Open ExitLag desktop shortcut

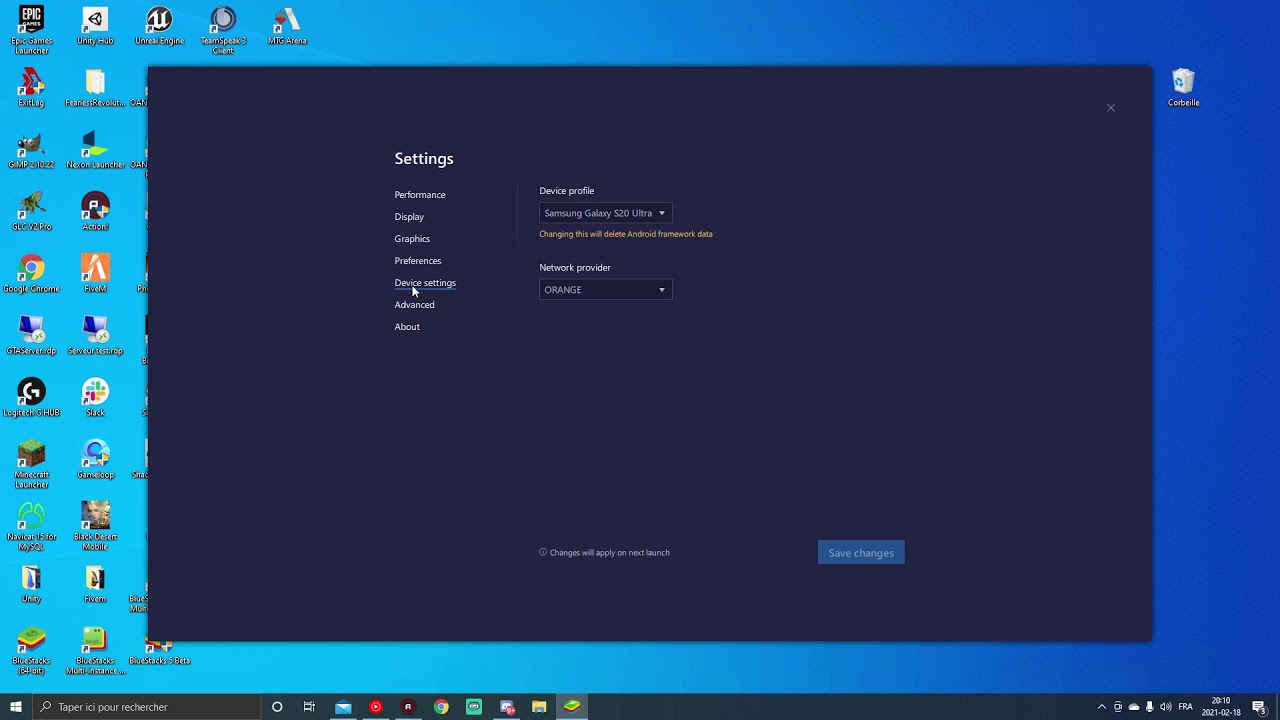pyautogui.click(x=31, y=89)
